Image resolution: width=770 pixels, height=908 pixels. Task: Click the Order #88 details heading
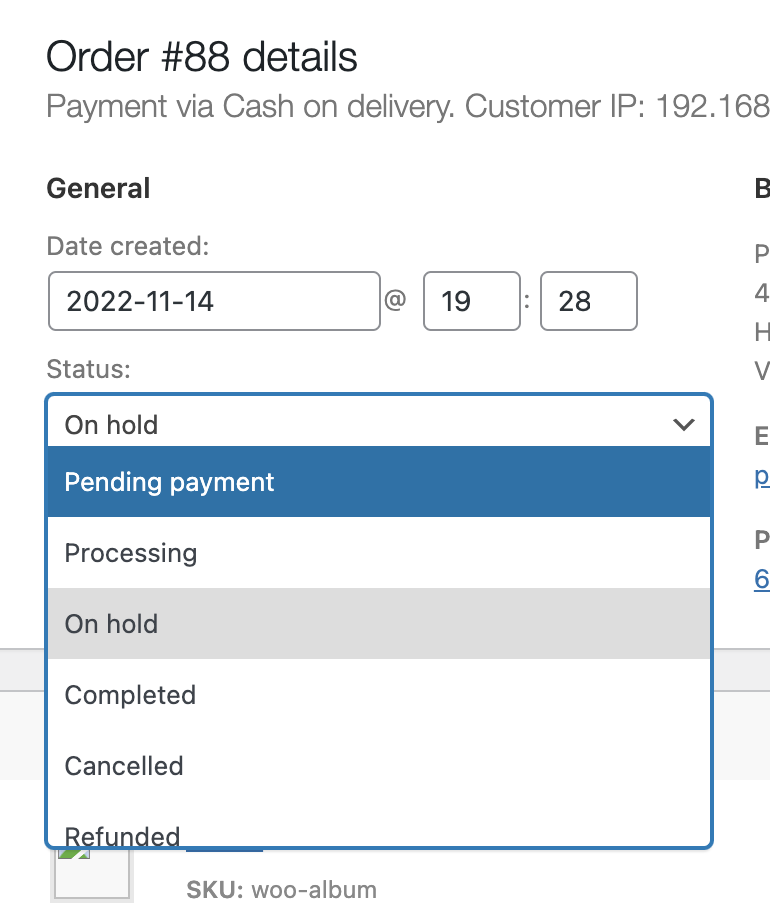[202, 57]
